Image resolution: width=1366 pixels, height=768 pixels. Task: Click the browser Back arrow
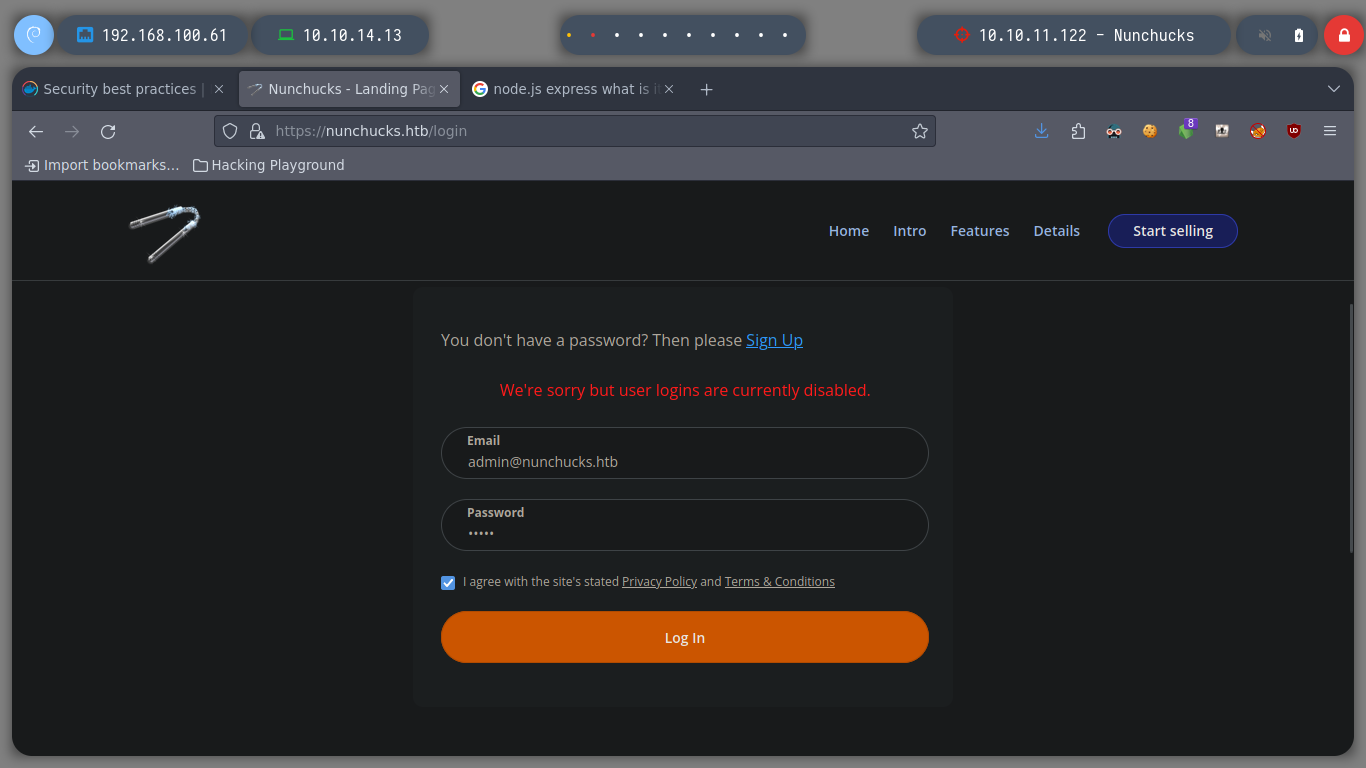click(x=36, y=131)
